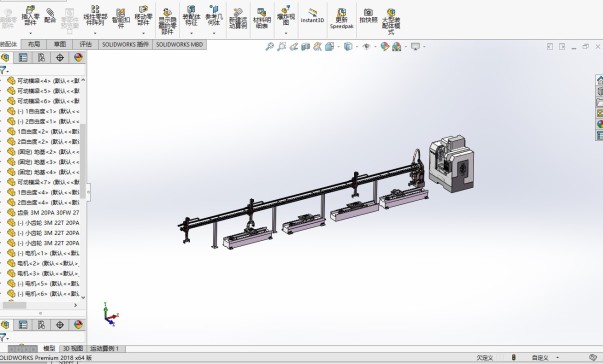Screen dimensions: 603x364
Task: Insert a Bill of Materials (材料明细表)
Action: click(262, 18)
